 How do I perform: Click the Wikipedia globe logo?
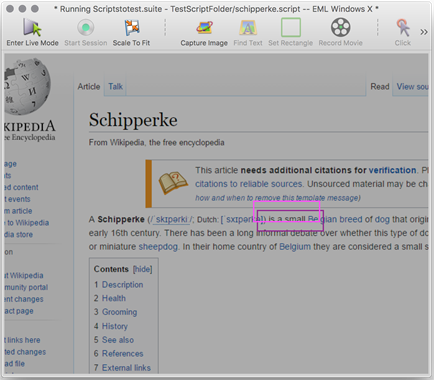(x=27, y=87)
